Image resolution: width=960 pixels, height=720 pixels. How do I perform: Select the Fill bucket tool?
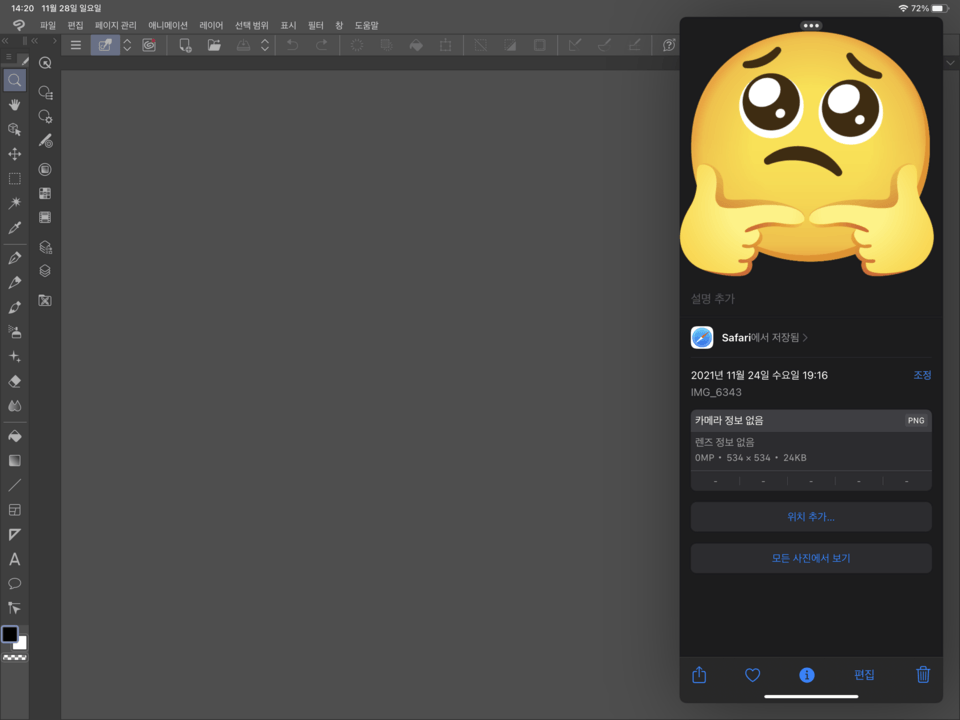point(14,436)
